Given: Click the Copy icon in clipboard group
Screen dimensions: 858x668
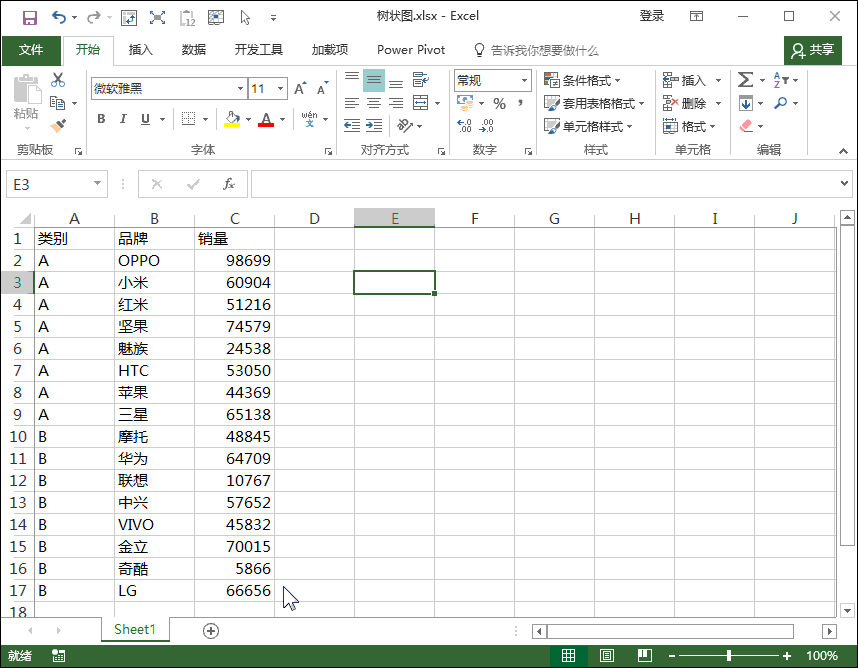Looking at the screenshot, I should 57,103.
